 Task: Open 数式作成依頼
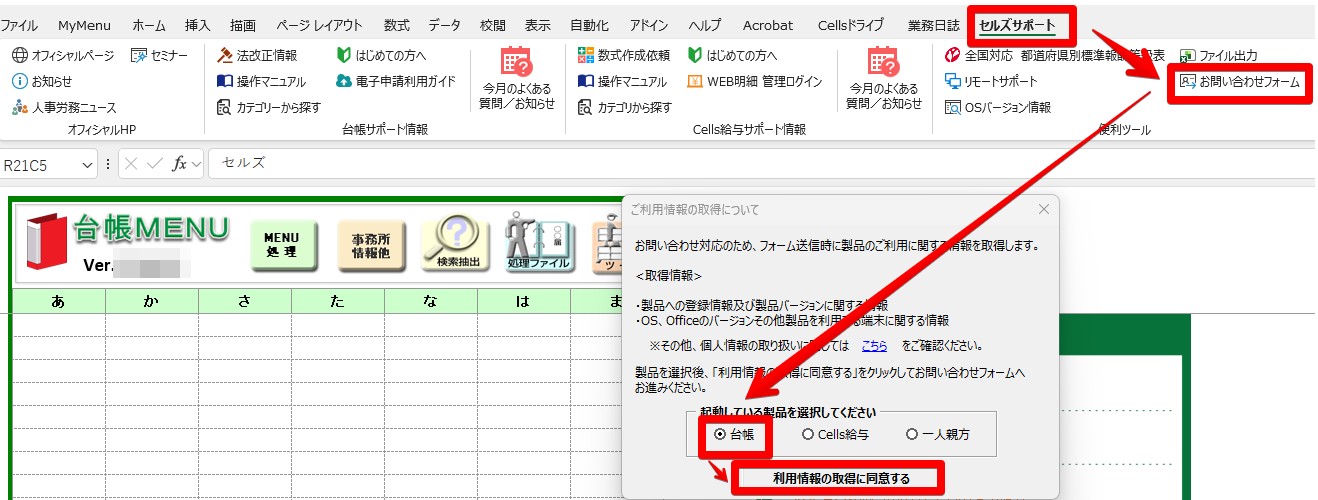pyautogui.click(x=624, y=55)
